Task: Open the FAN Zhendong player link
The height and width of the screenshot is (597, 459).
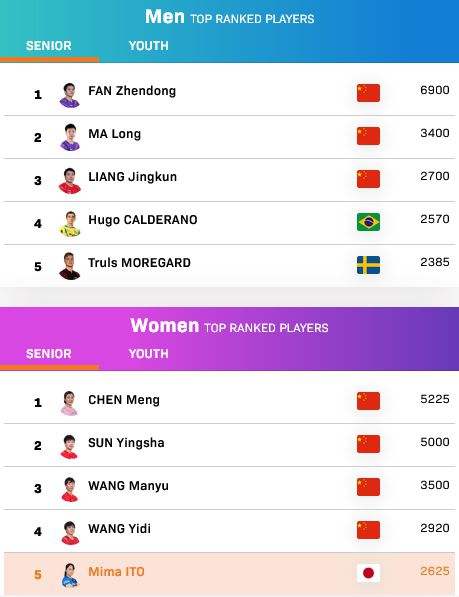Action: [132, 91]
